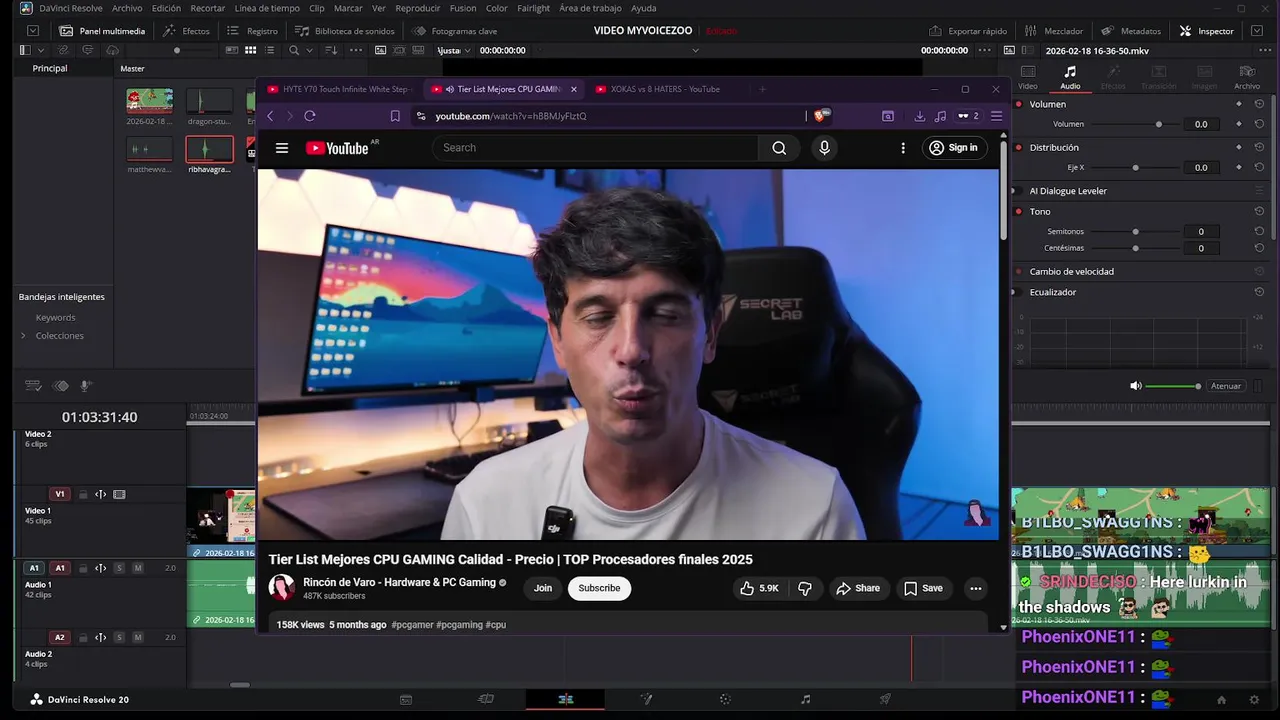The image size is (1280, 720).
Task: Solo the Audio 1 track
Action: pyautogui.click(x=119, y=568)
